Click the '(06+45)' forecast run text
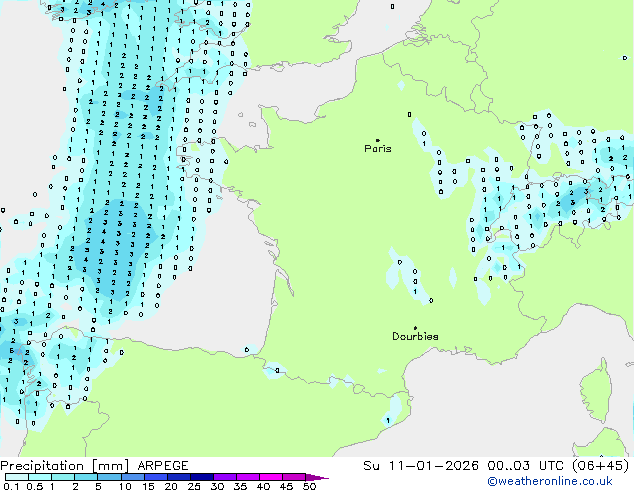Screen dimensions: 634x490 tap(600, 466)
